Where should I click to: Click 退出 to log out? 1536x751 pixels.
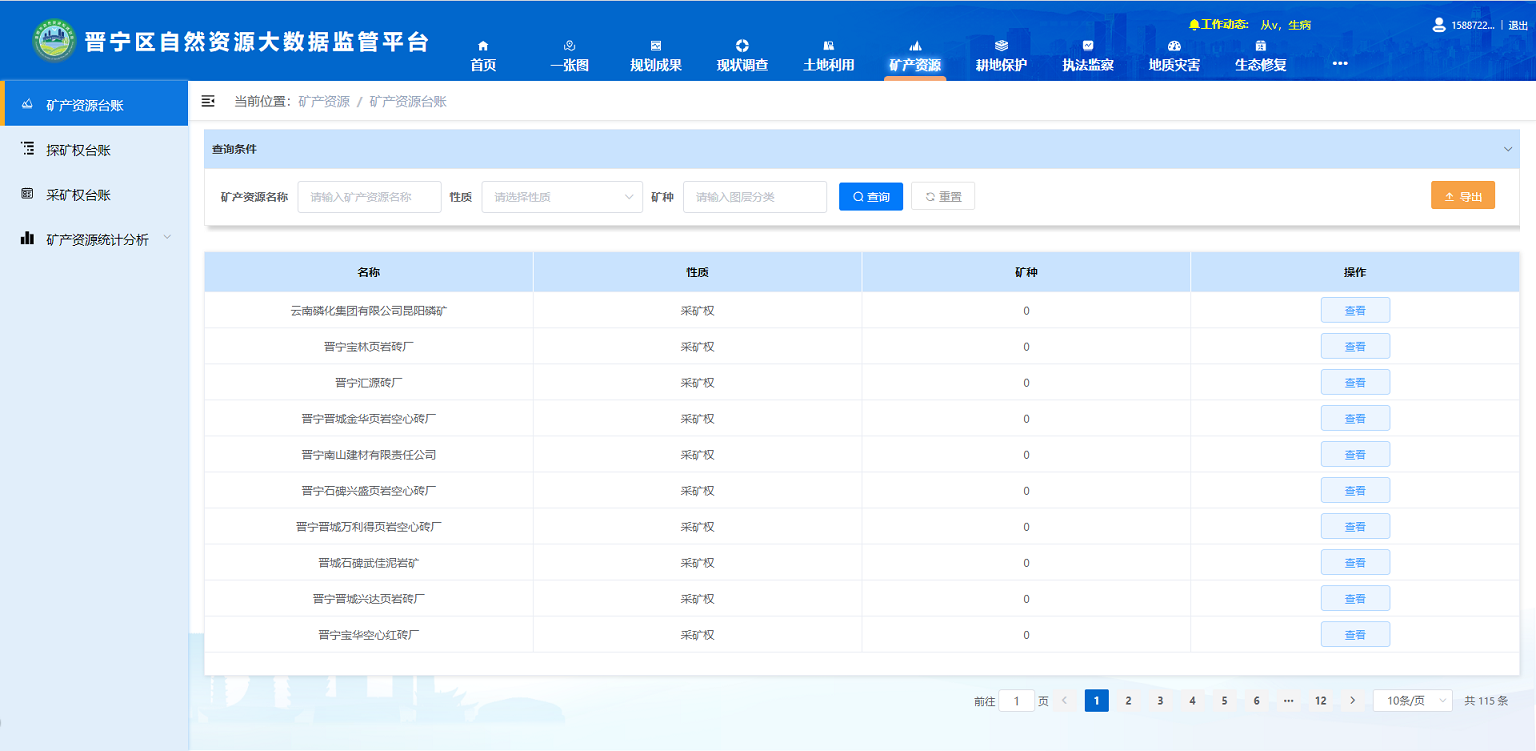(x=1518, y=25)
